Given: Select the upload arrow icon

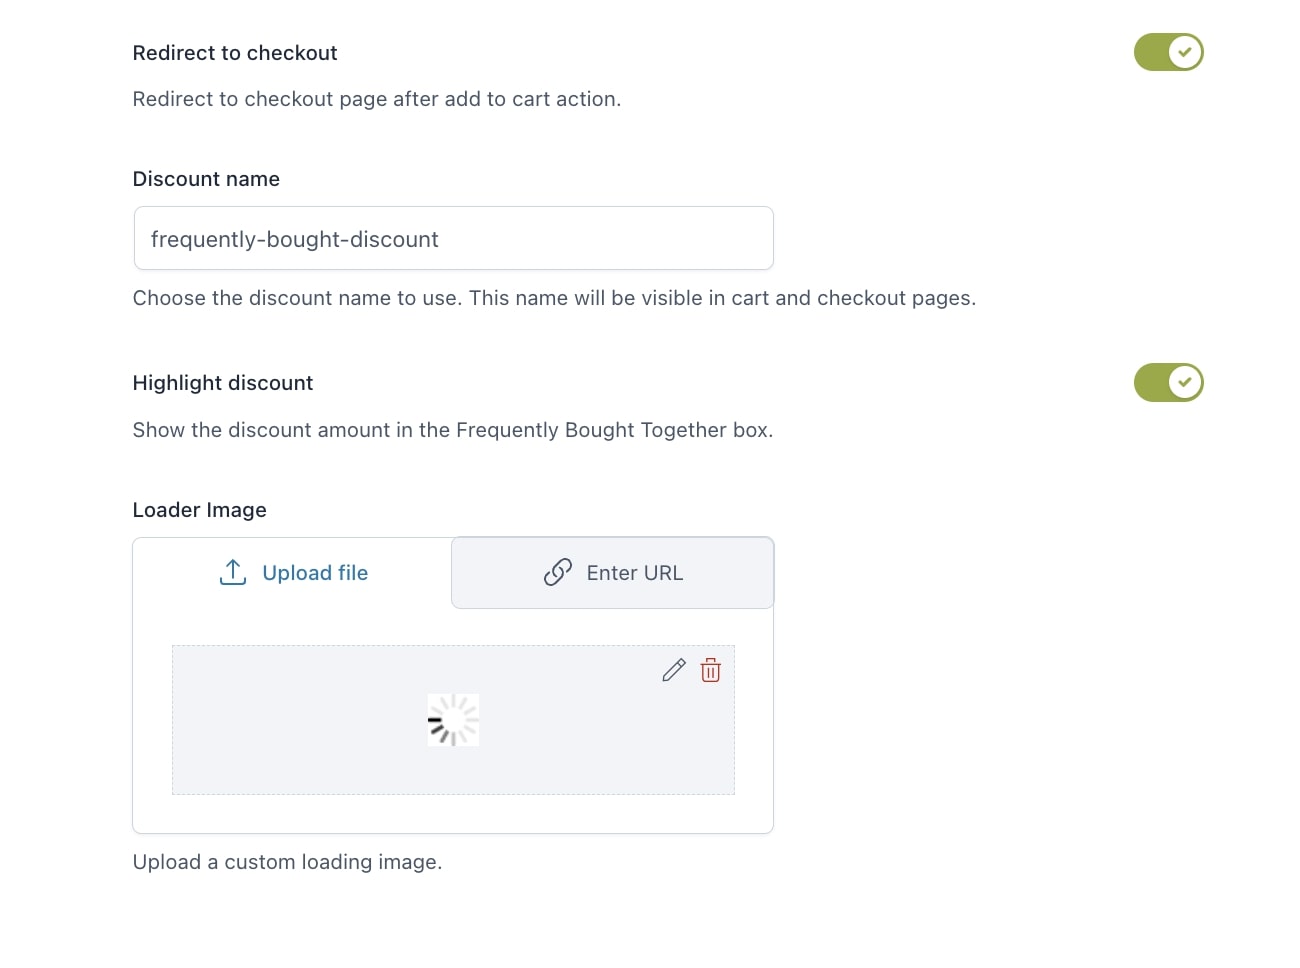Looking at the screenshot, I should tap(233, 572).
